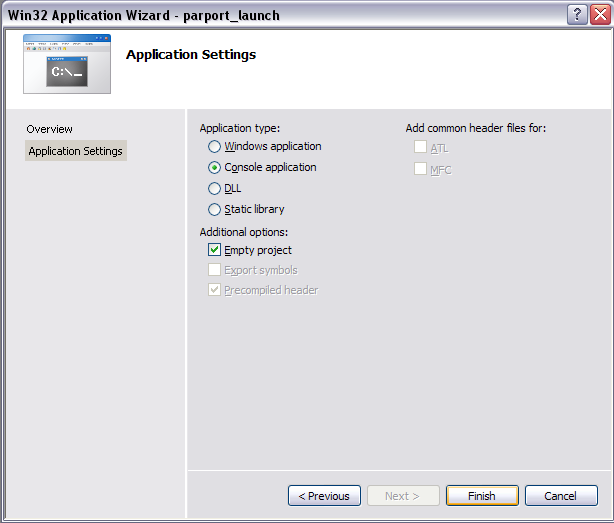Click the Application Settings heading text
Viewport: 614px width, 523px height.
click(x=191, y=54)
